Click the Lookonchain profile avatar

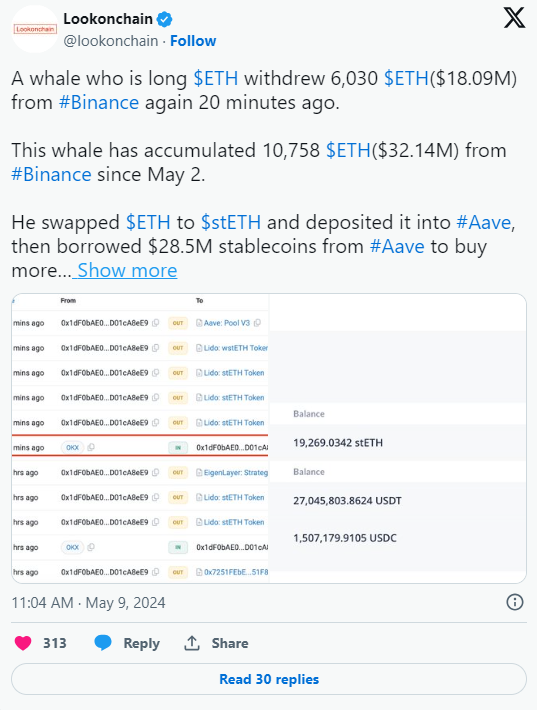[x=35, y=29]
